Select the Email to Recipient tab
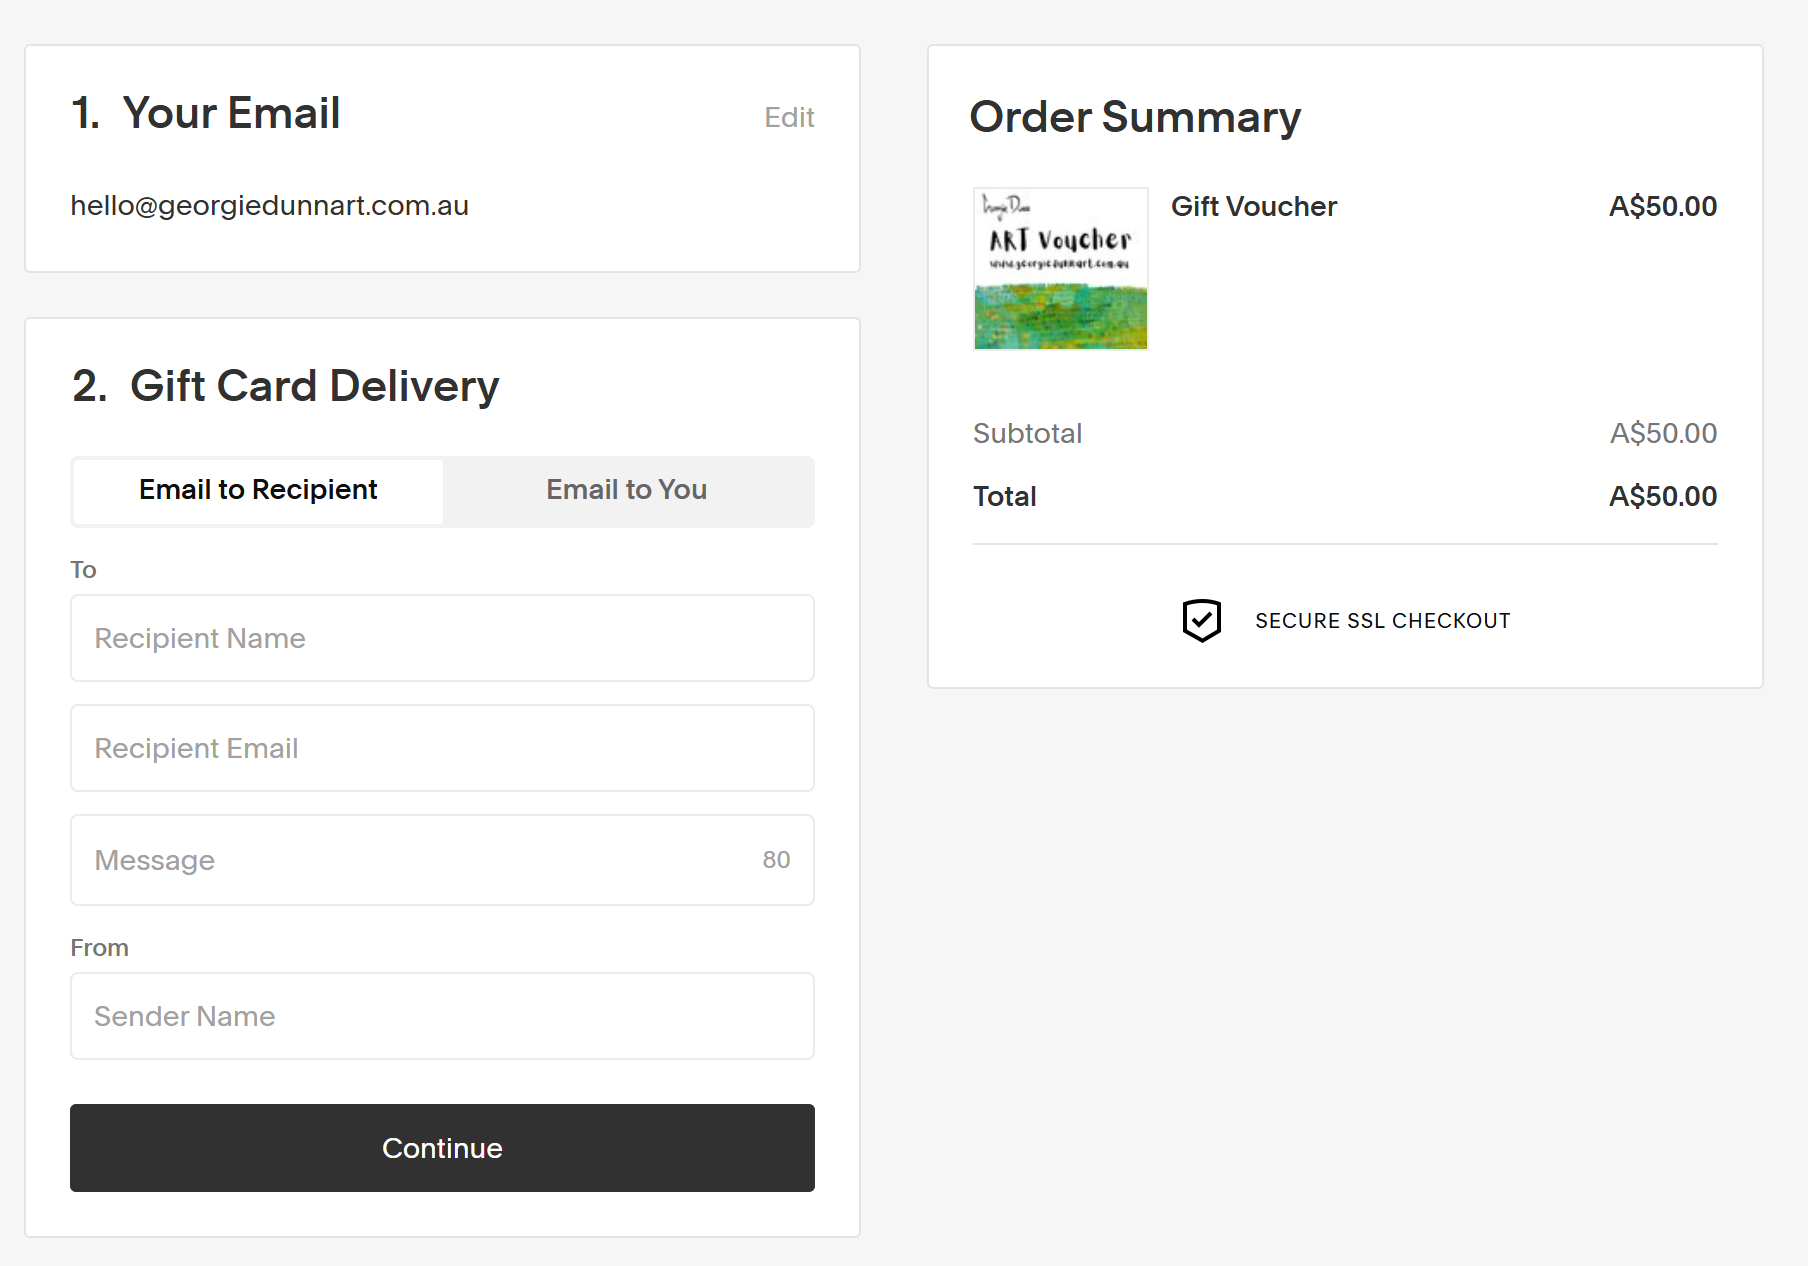Screen dimensions: 1808x1266 (258, 490)
